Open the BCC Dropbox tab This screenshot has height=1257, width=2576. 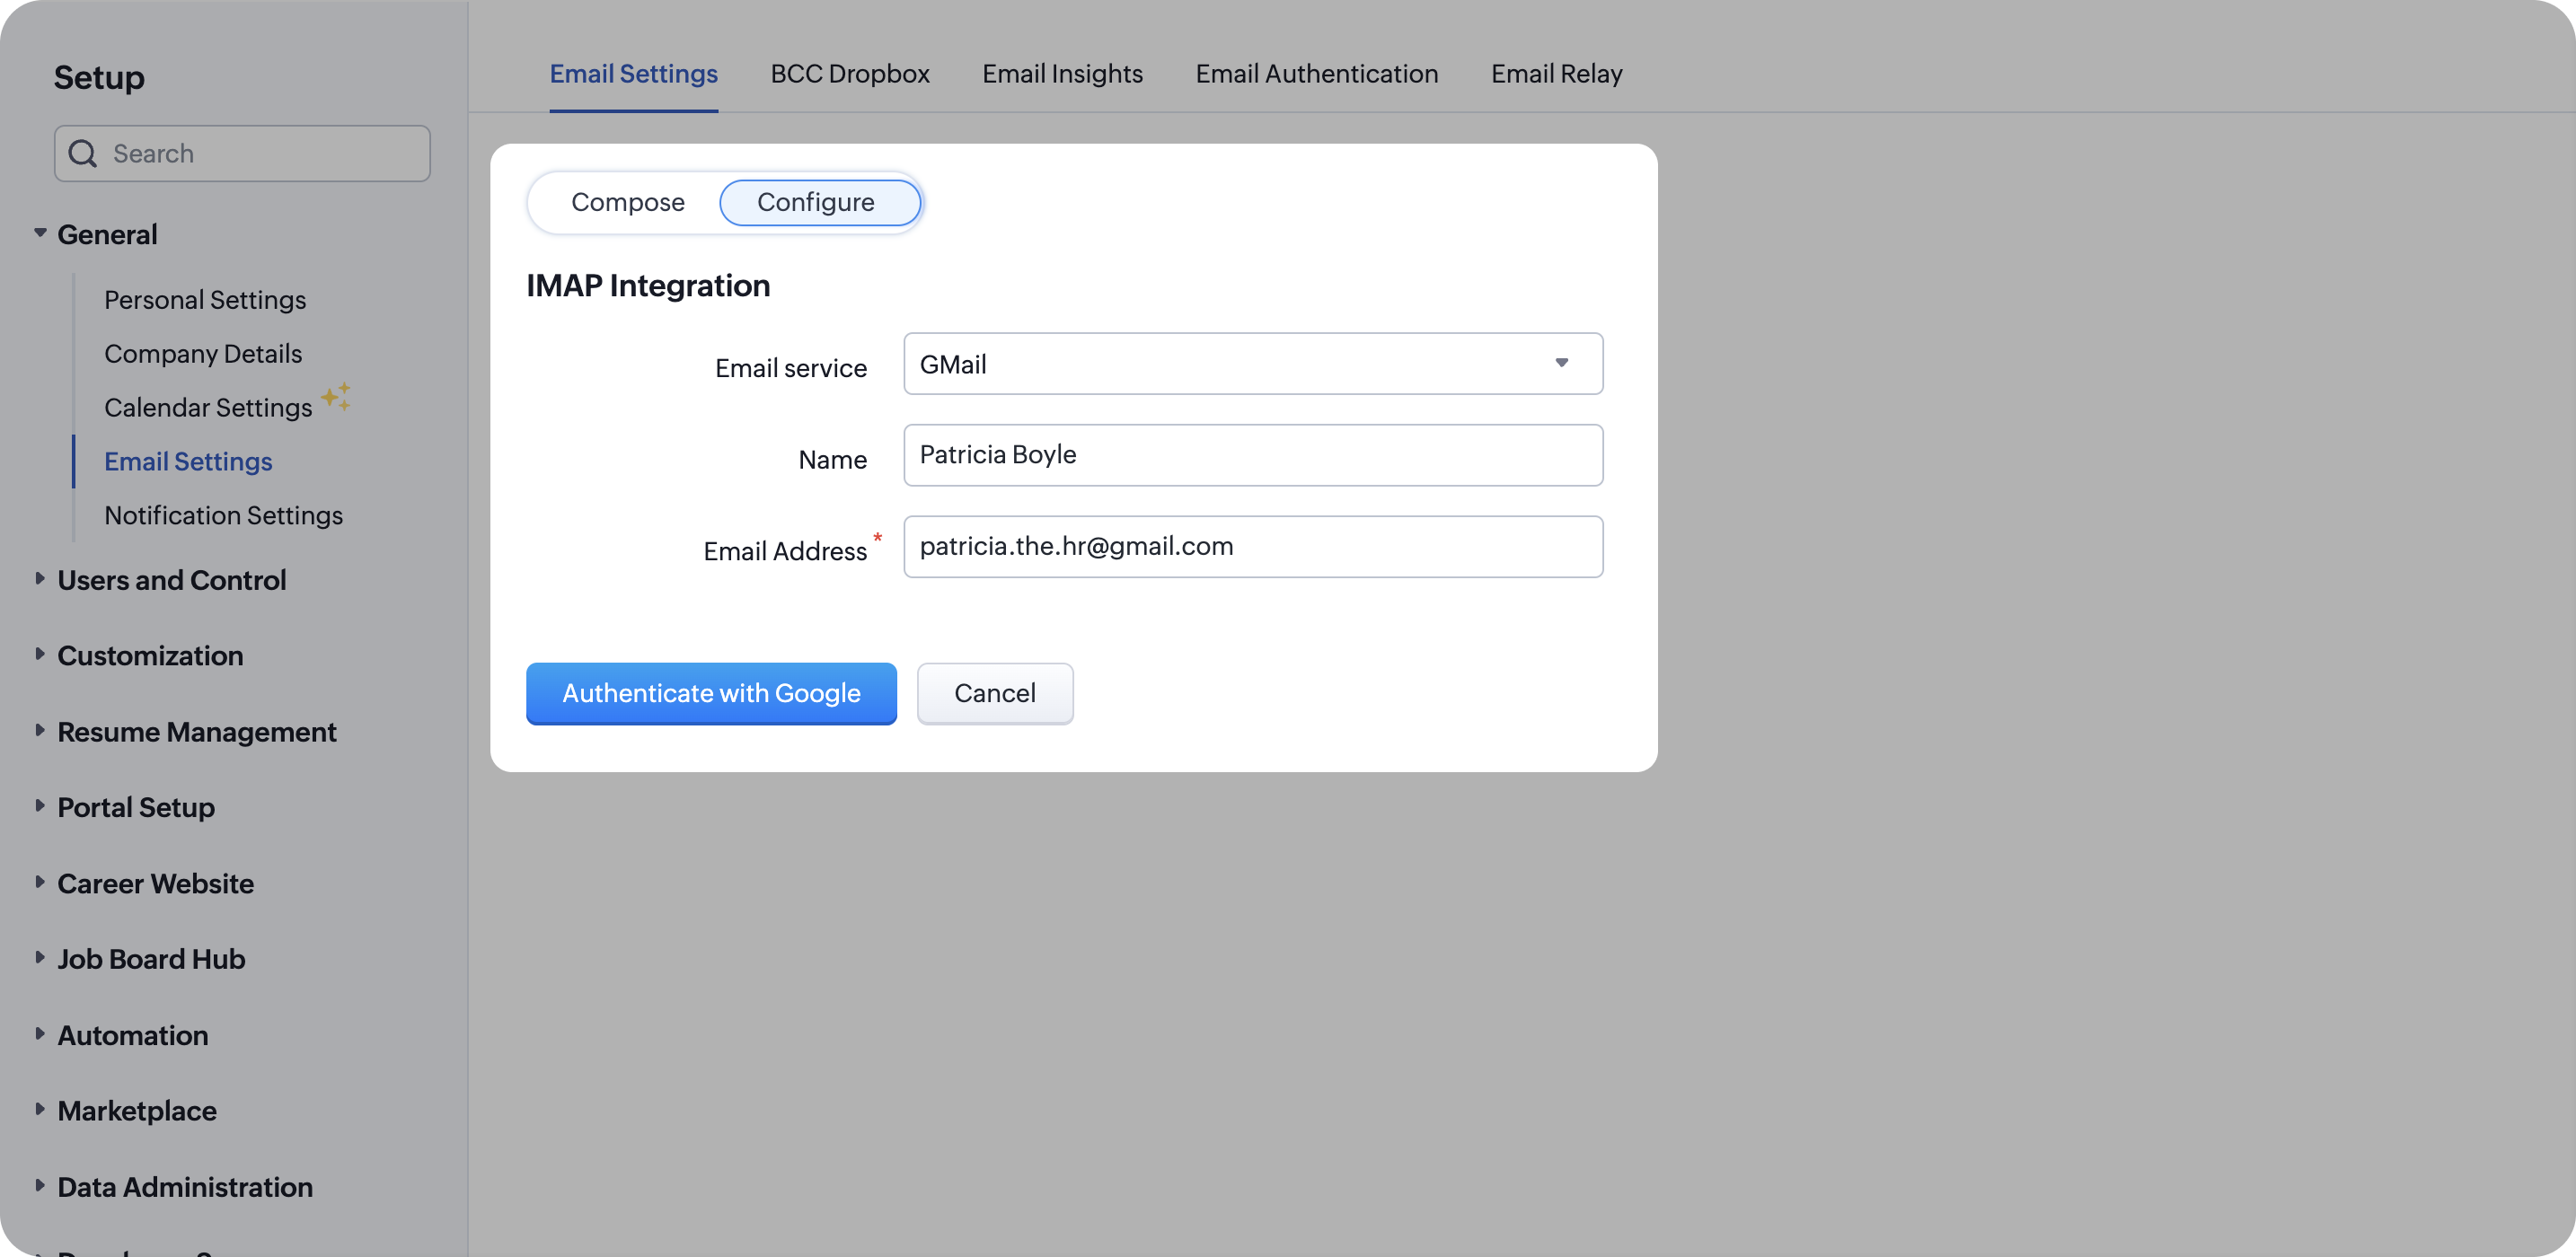pyautogui.click(x=849, y=74)
